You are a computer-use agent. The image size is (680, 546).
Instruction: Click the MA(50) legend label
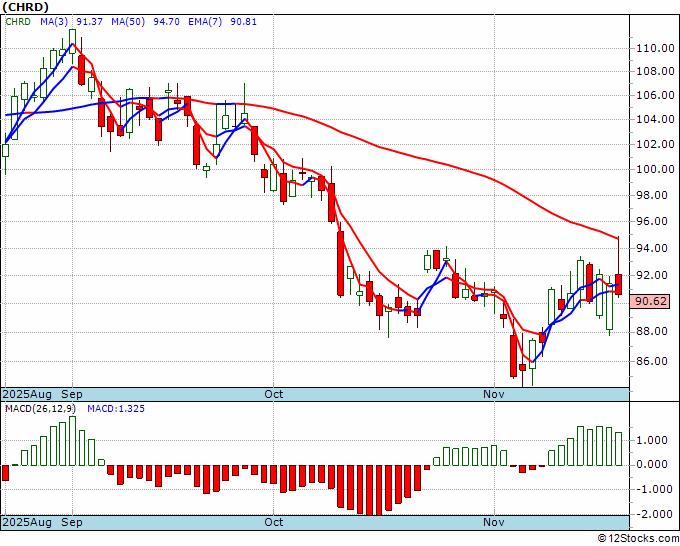pyautogui.click(x=128, y=22)
